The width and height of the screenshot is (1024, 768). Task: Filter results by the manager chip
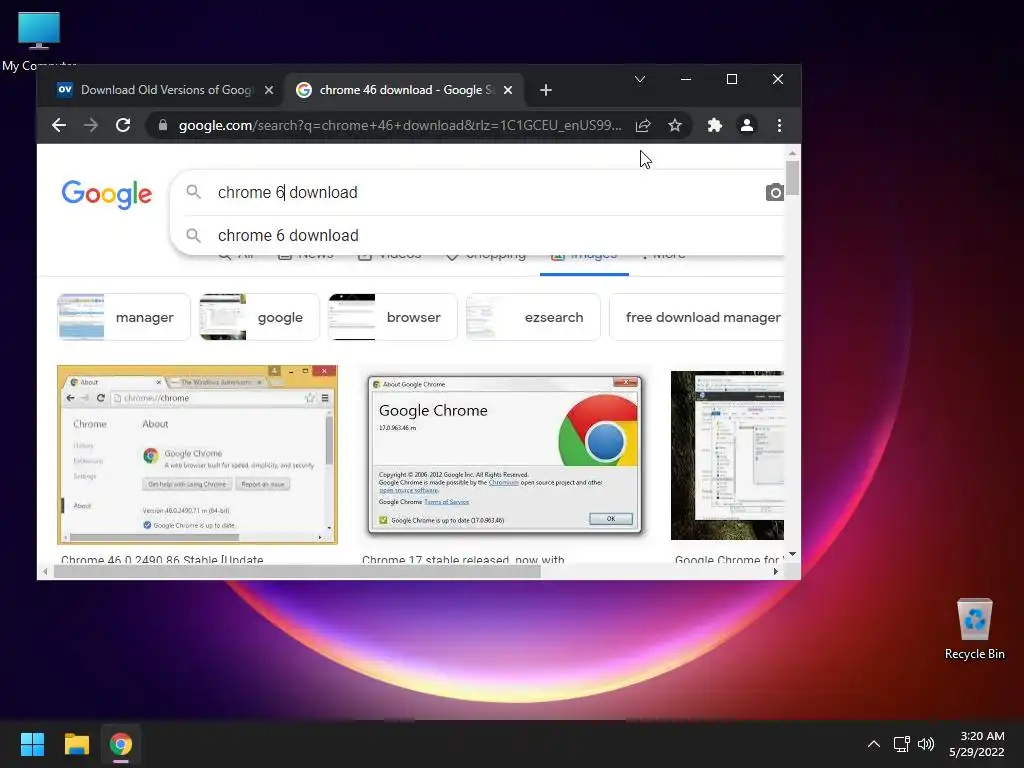123,317
